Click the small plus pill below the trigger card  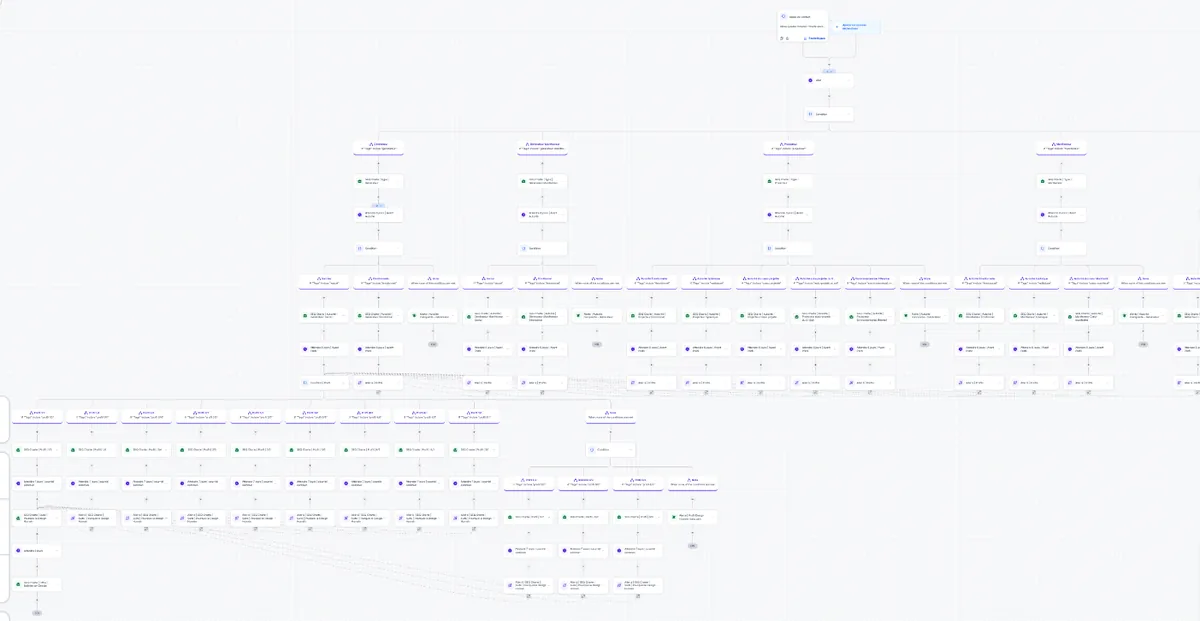coord(829,71)
